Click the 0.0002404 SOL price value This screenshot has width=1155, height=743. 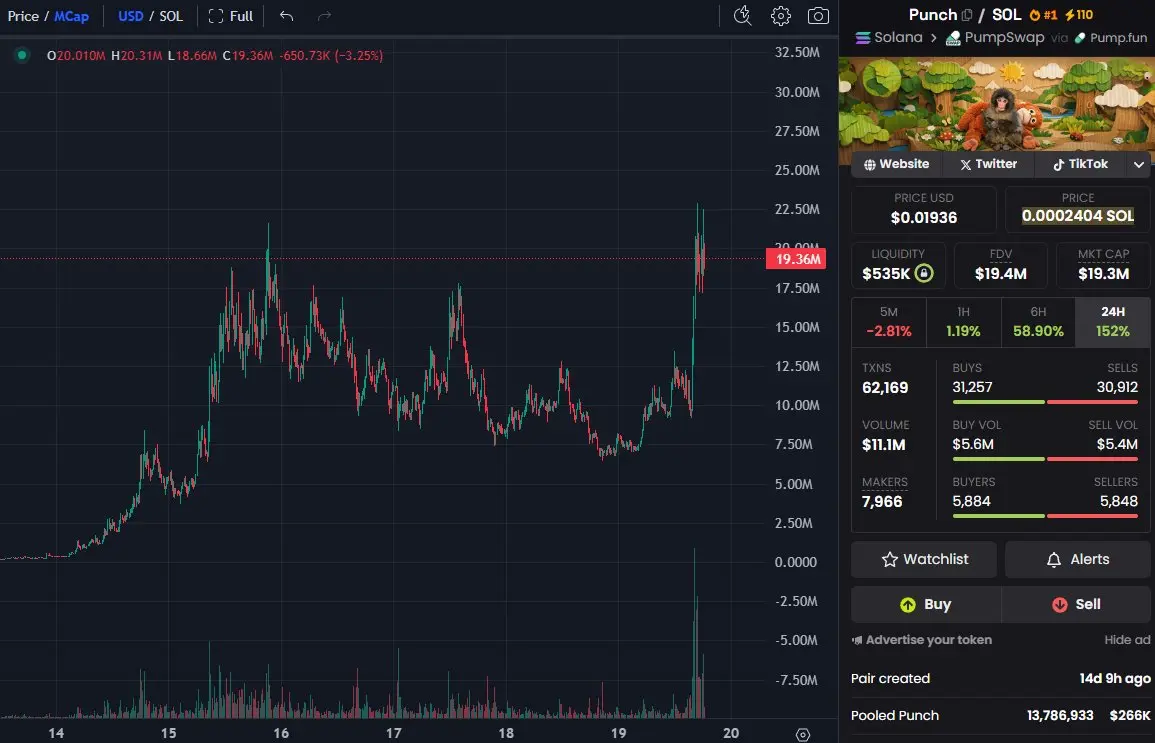pyautogui.click(x=1078, y=216)
